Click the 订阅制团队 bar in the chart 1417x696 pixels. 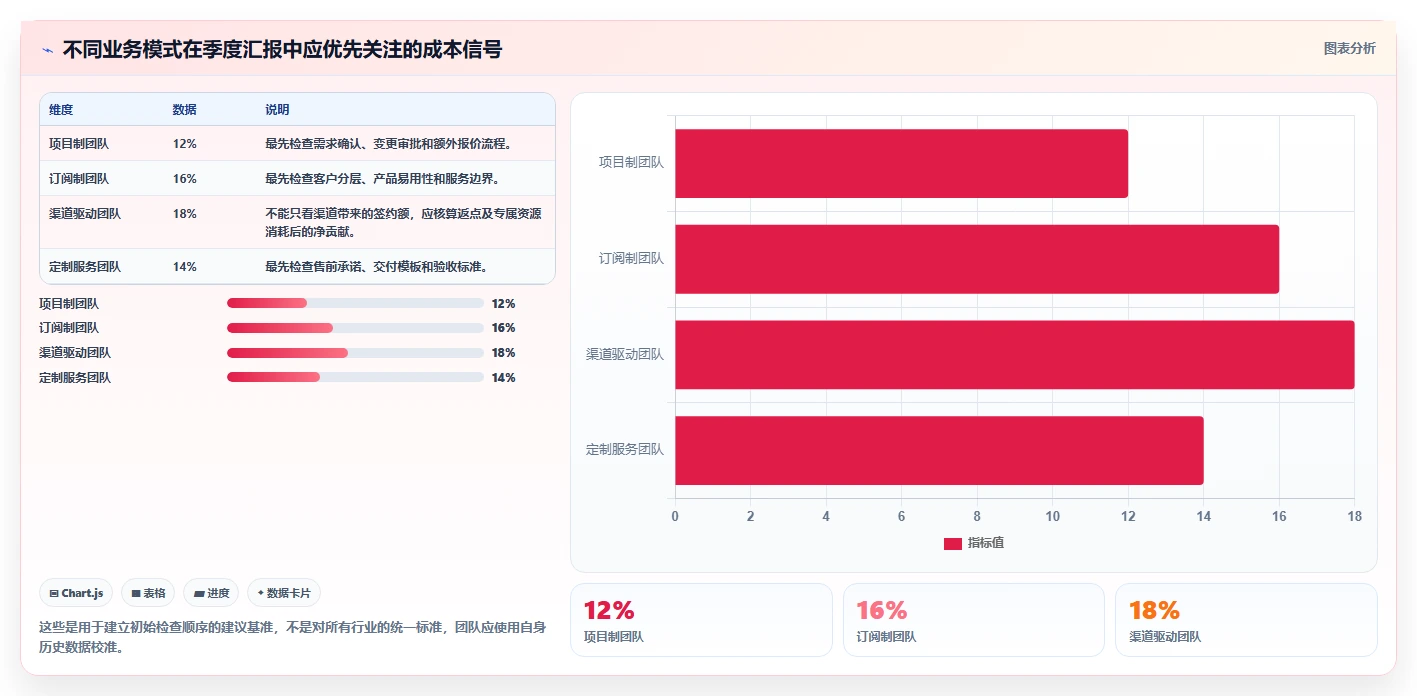[x=977, y=259]
